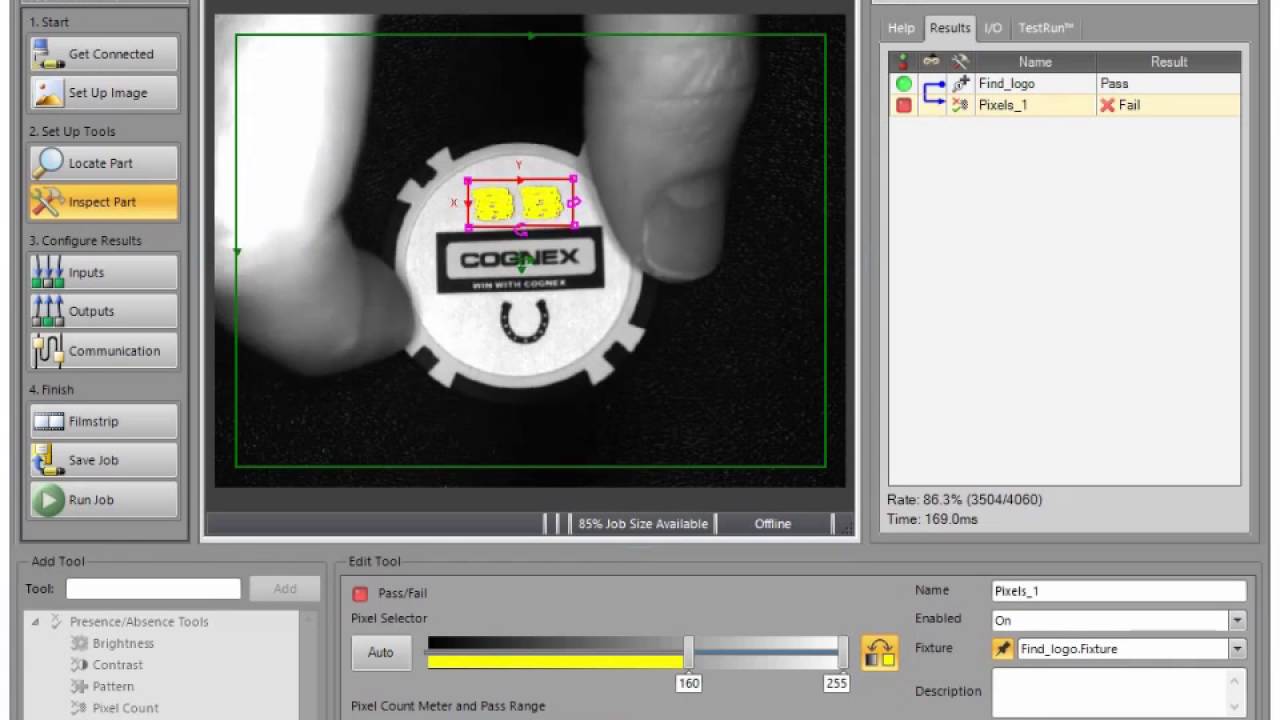1280x720 pixels.
Task: Click the link column header icon
Action: [x=932, y=62]
